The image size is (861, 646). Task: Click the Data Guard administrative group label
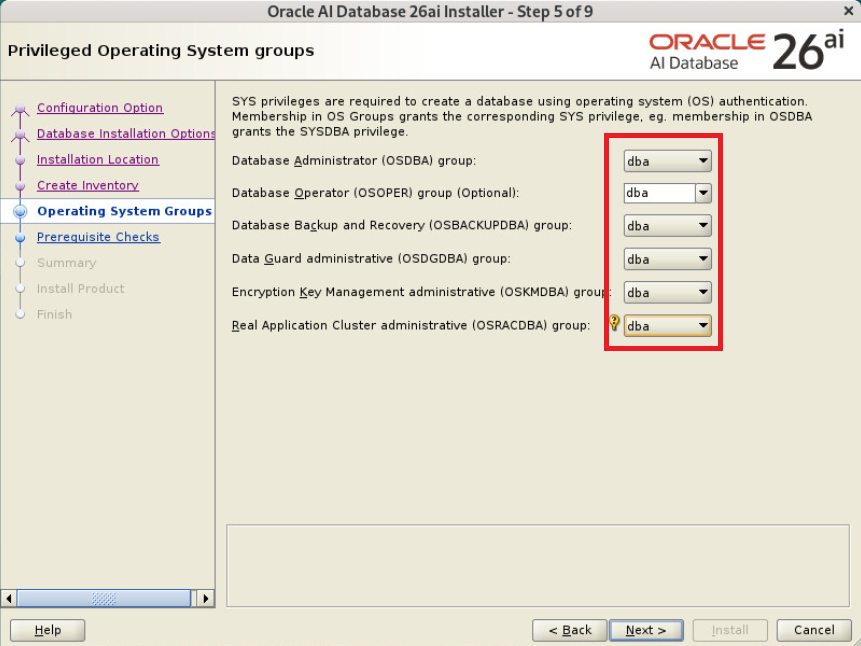(371, 259)
